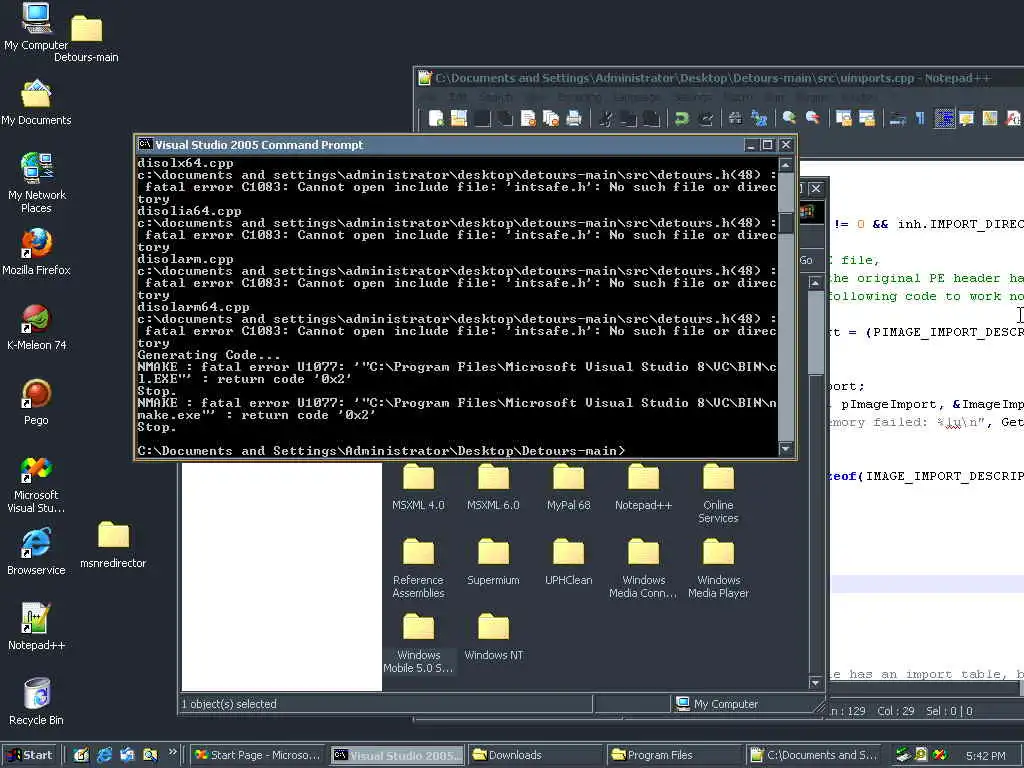Select the Browservice desktop shortcut
This screenshot has width=1024, height=768.
point(37,552)
